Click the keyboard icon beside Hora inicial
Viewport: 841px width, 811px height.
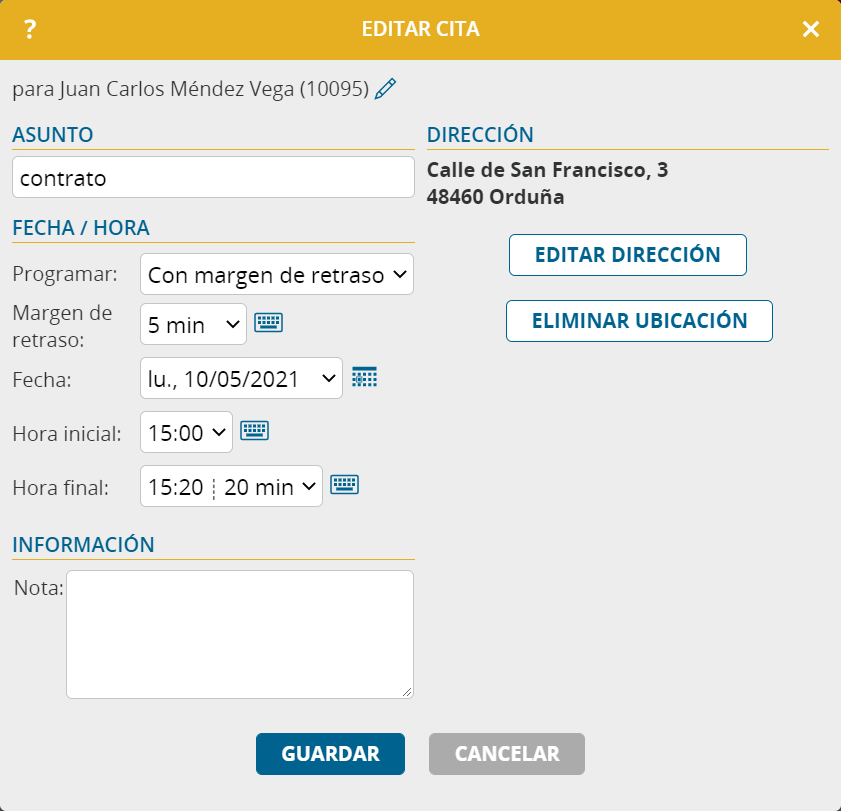pos(255,431)
